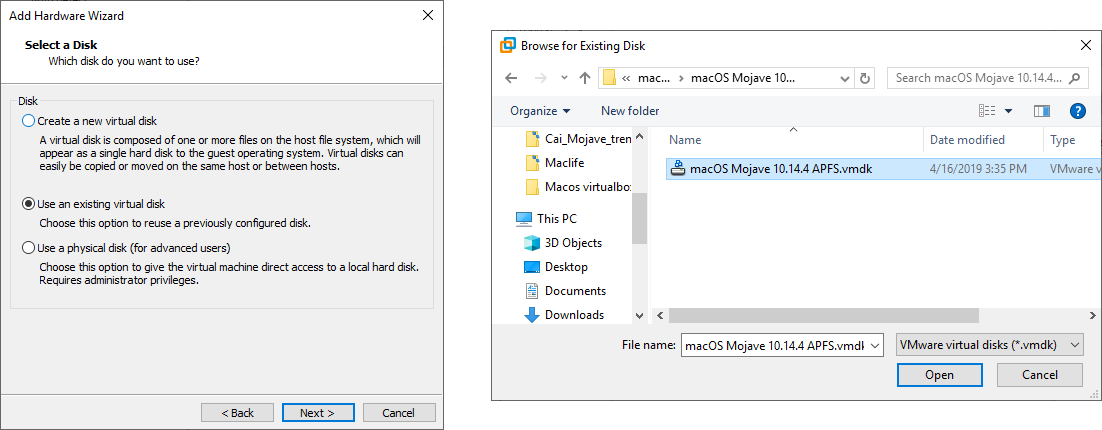The width and height of the screenshot is (1102, 430).
Task: Select Use a physical disk option
Action: (28, 248)
